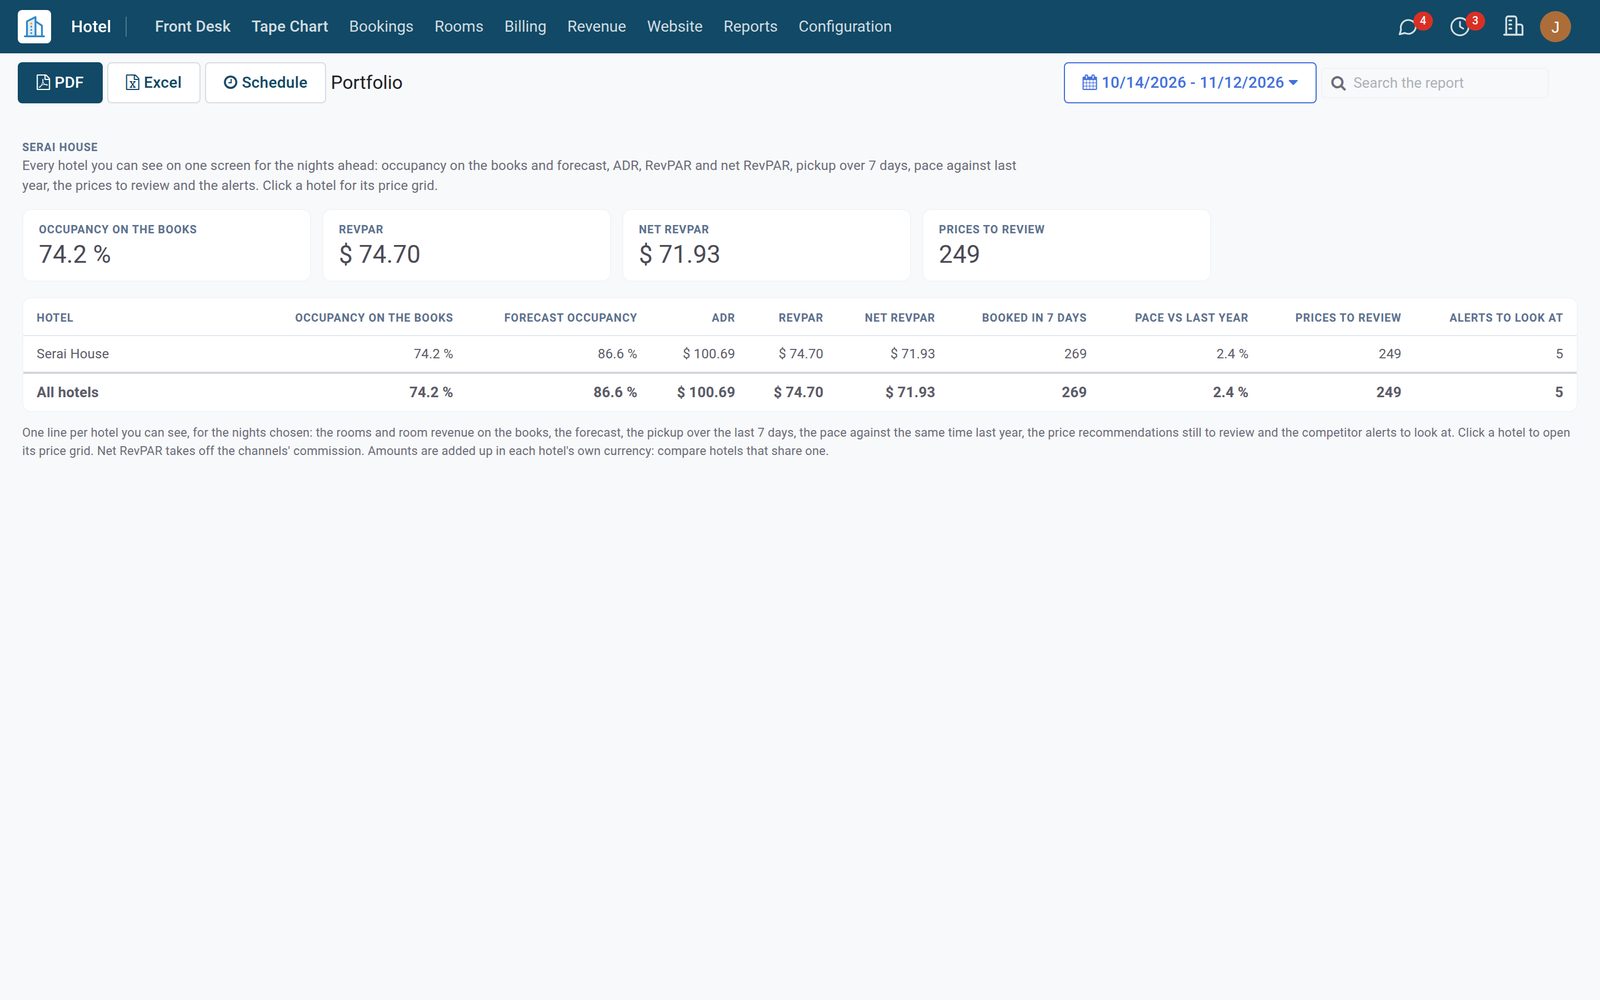1600x1000 pixels.
Task: Open the Bookings menu
Action: pos(381,26)
